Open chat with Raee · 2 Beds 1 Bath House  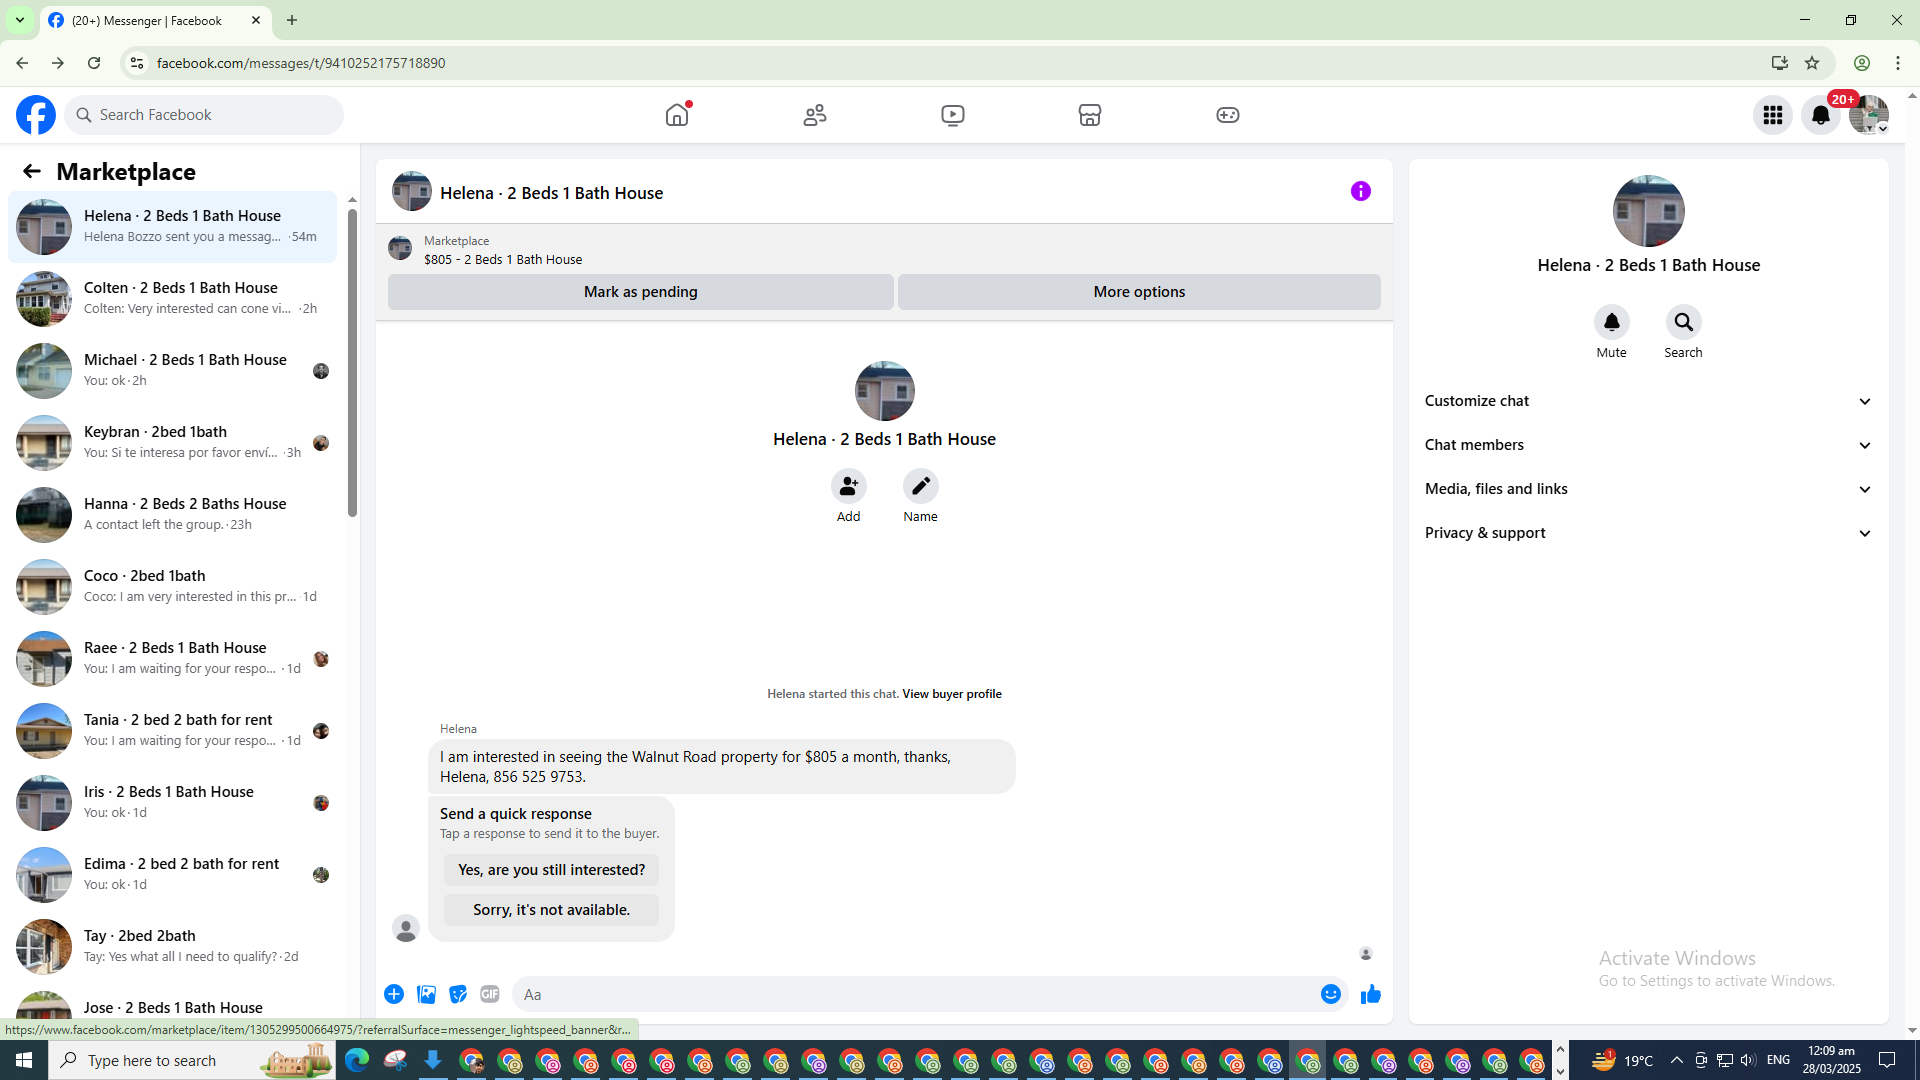pyautogui.click(x=172, y=659)
